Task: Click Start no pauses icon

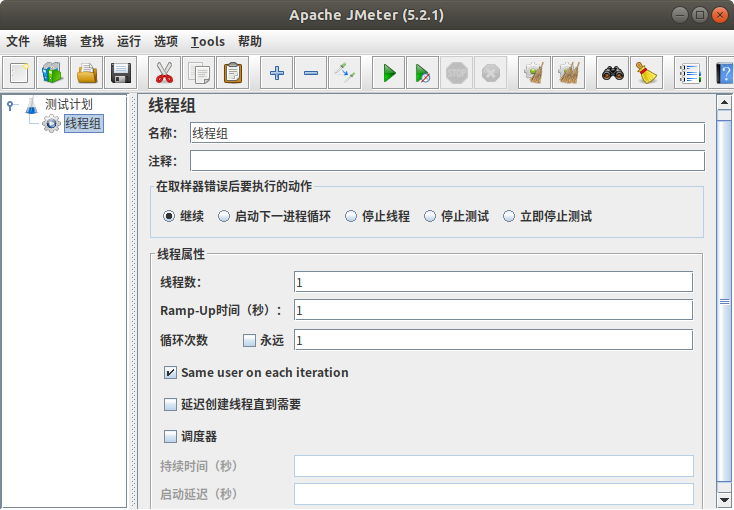Action: point(423,73)
